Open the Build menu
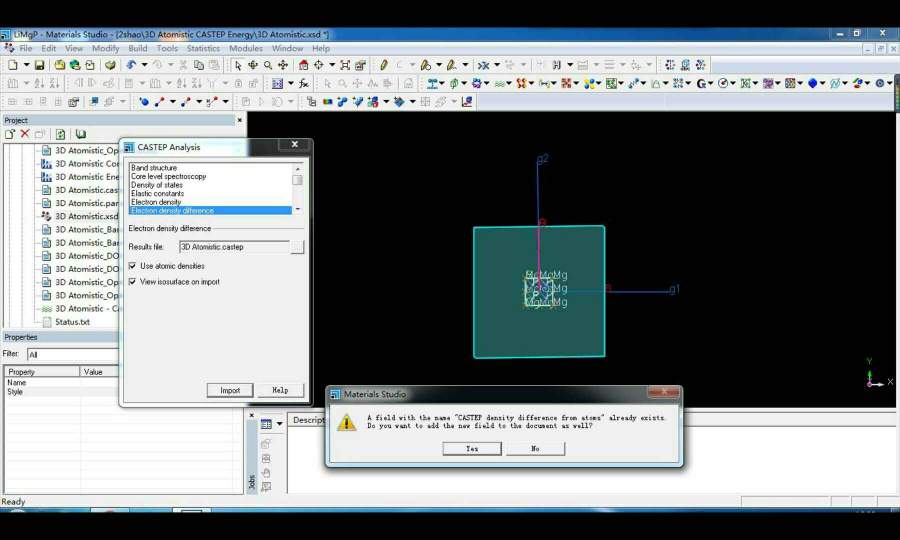 pyautogui.click(x=138, y=48)
